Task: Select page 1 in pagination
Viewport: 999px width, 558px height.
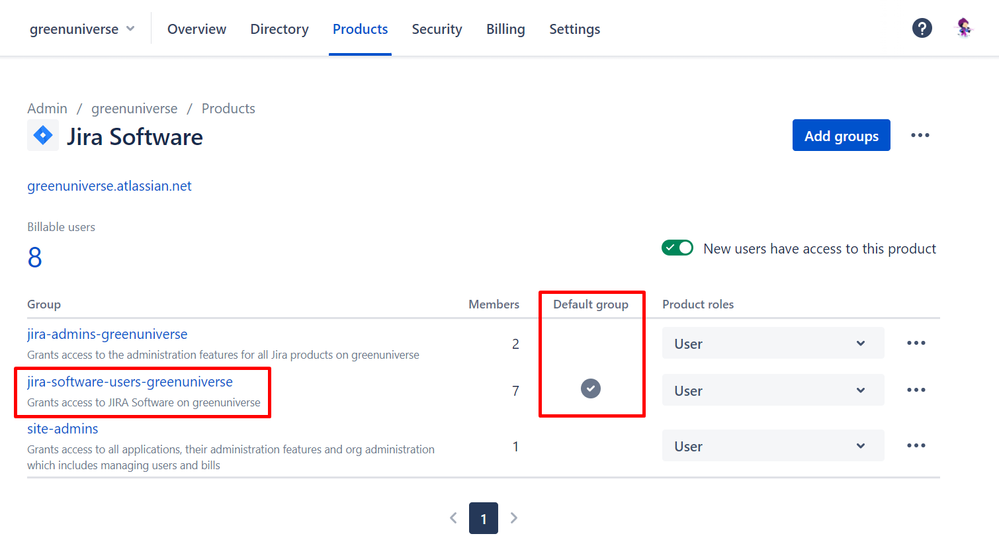Action: (484, 518)
